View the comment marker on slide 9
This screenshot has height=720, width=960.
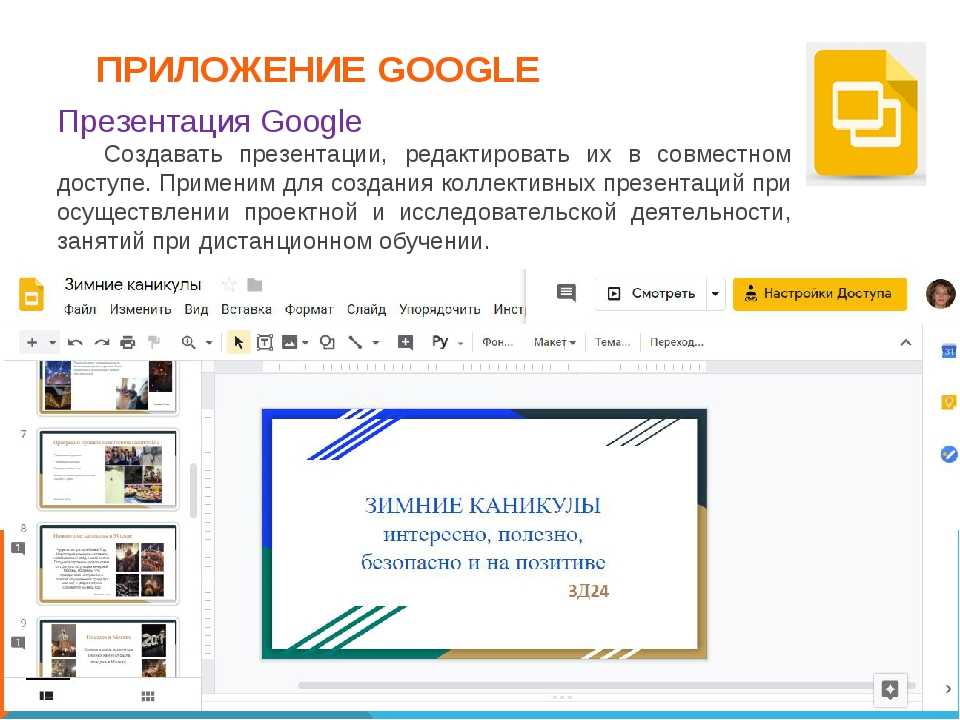click(18, 643)
